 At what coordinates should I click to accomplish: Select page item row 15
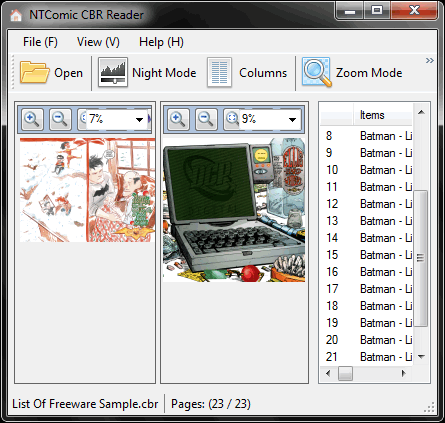tap(366, 255)
